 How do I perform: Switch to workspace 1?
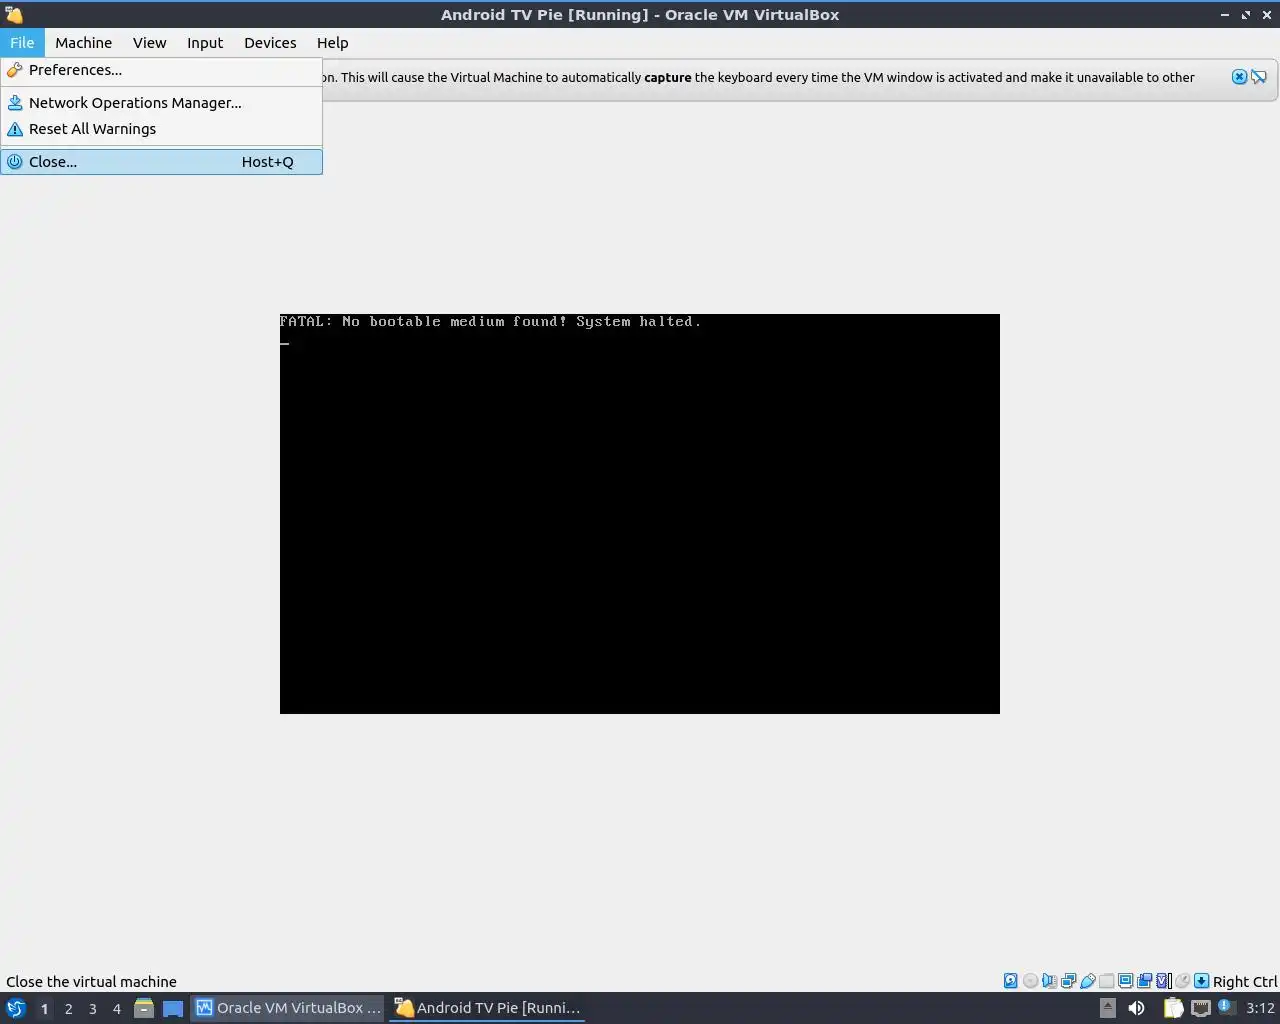click(44, 1008)
